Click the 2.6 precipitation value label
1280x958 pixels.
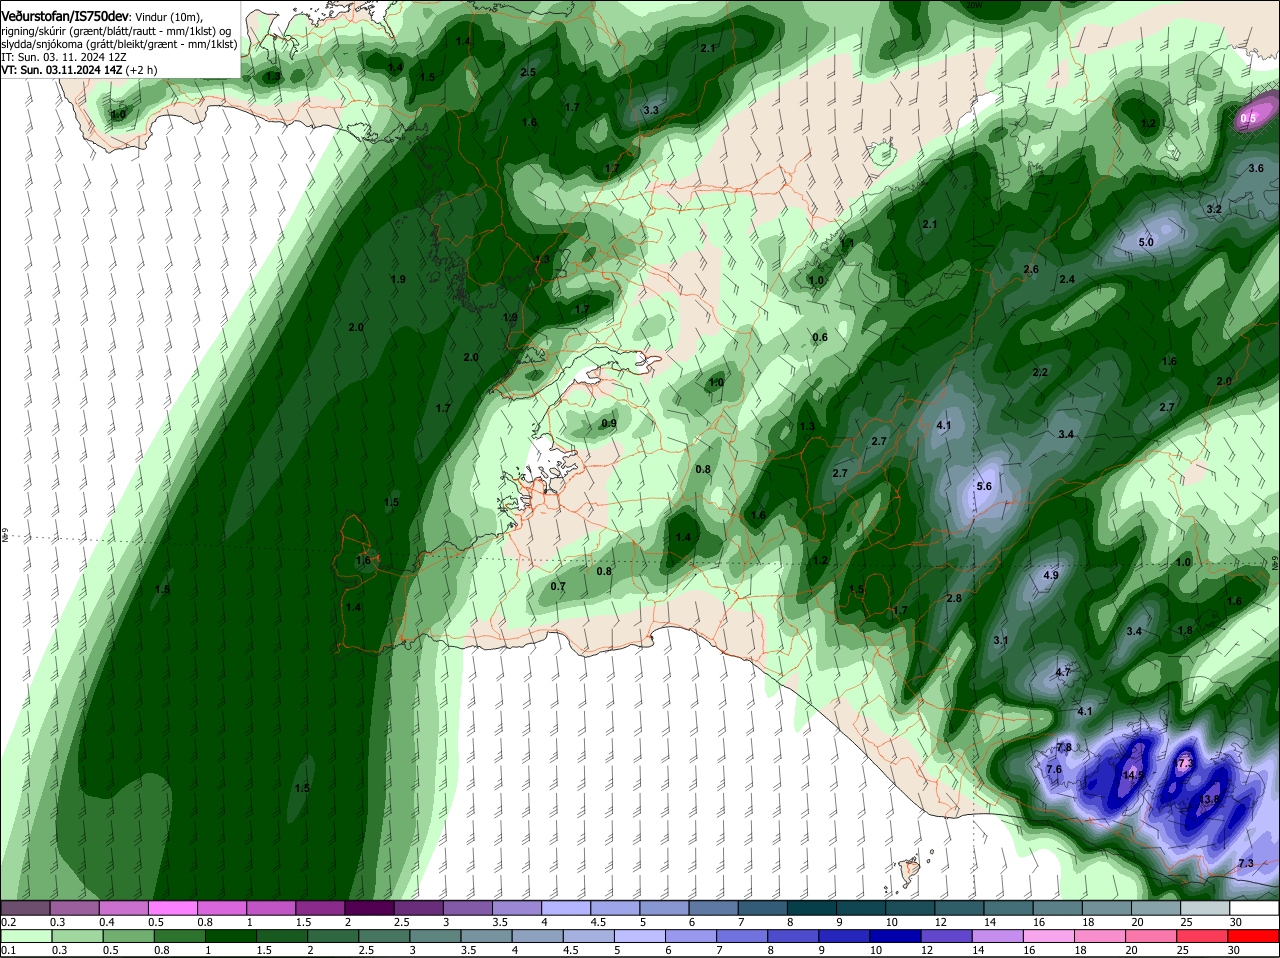pos(1032,269)
